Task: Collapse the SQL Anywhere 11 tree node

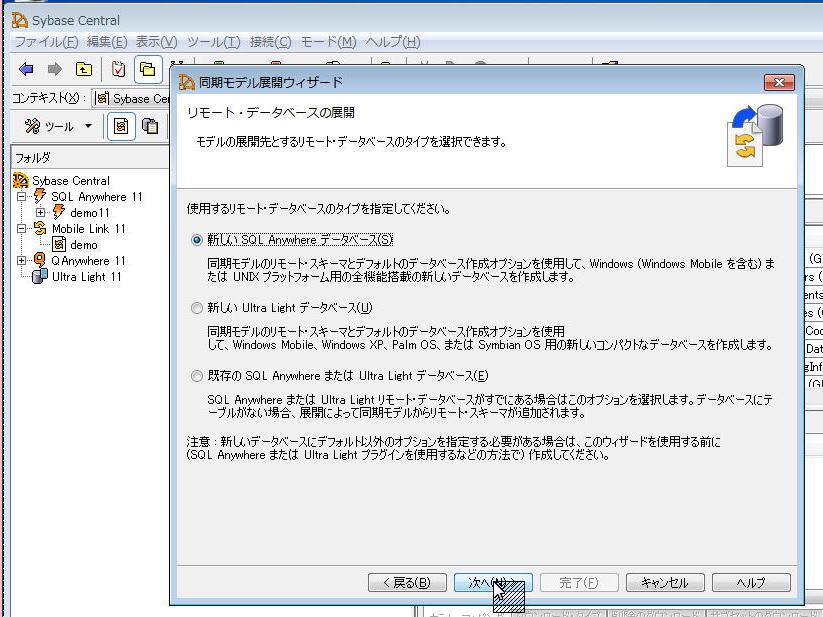Action: click(22, 197)
